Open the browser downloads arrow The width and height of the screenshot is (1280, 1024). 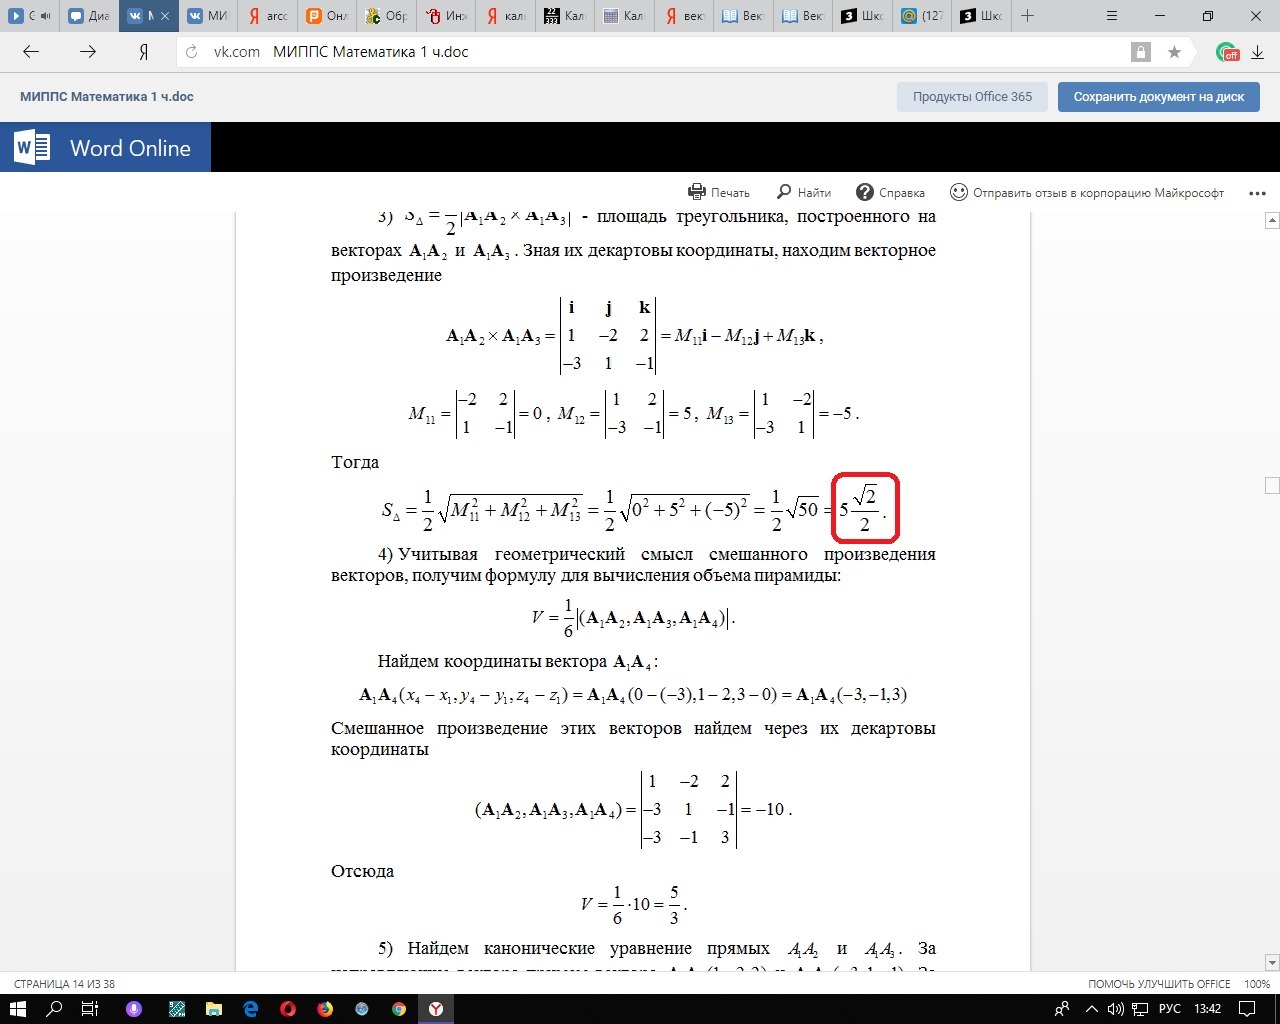point(1257,52)
